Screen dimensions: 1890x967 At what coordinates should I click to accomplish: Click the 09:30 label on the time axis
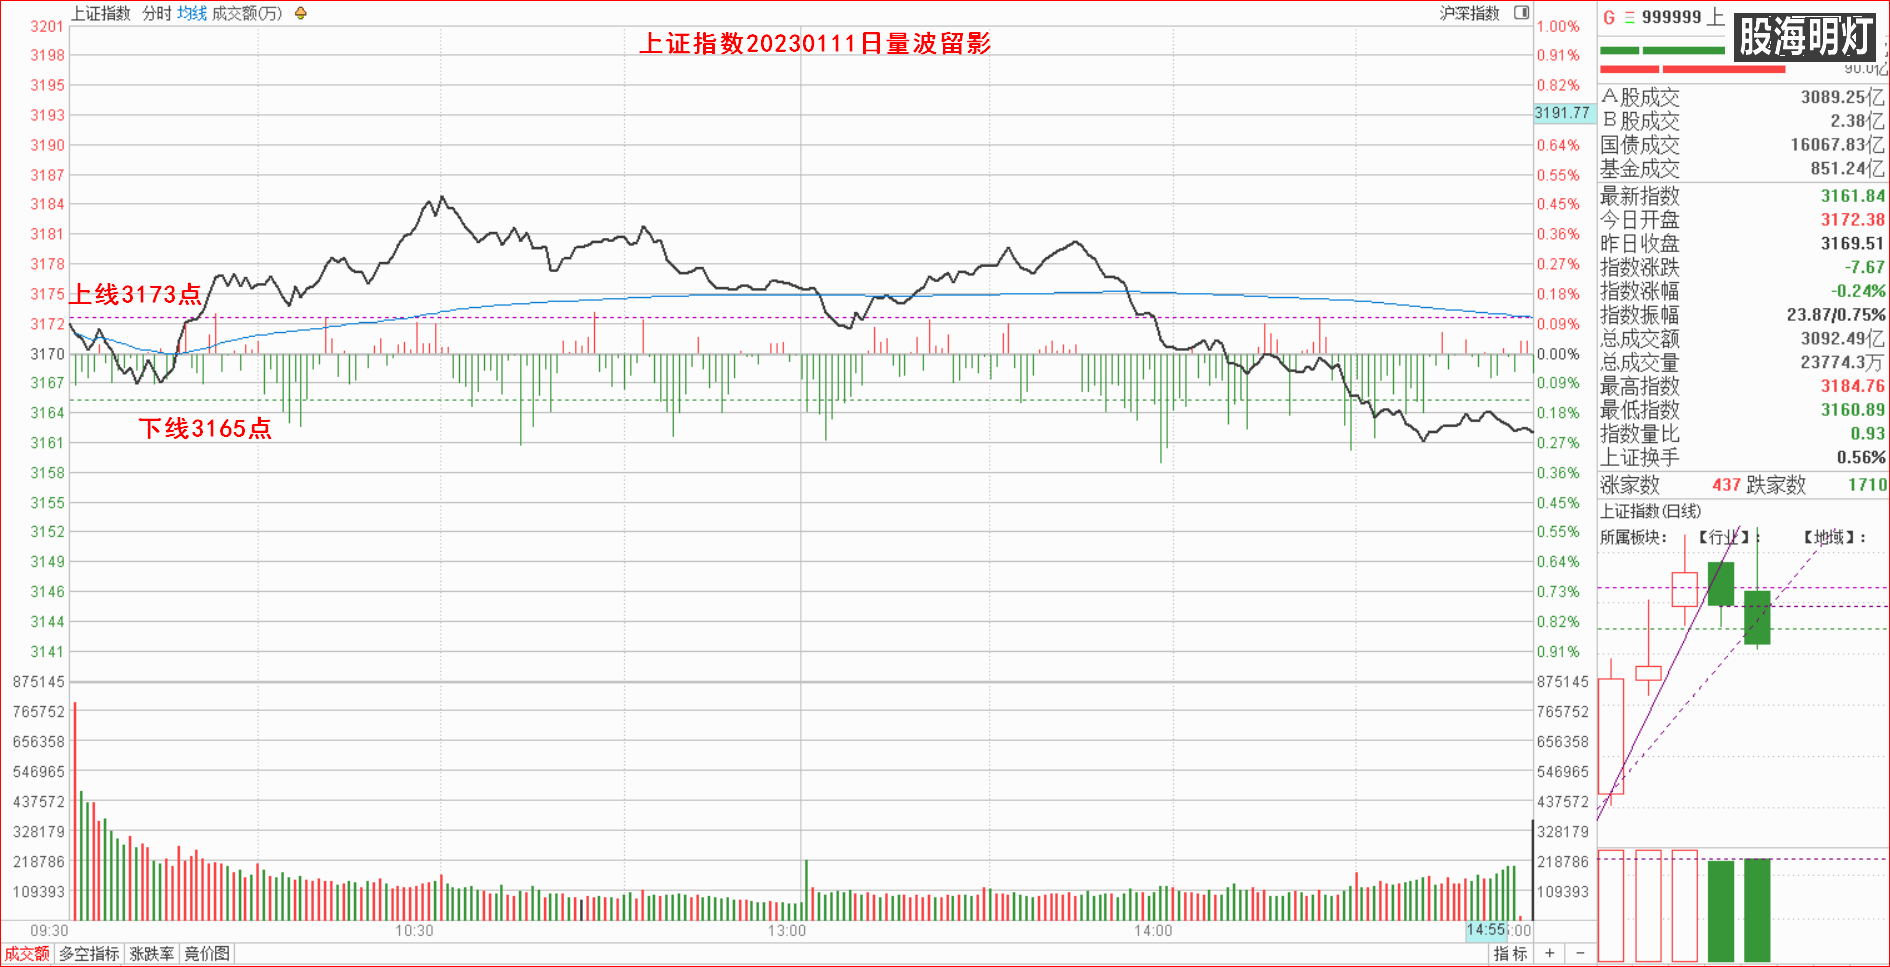click(49, 931)
